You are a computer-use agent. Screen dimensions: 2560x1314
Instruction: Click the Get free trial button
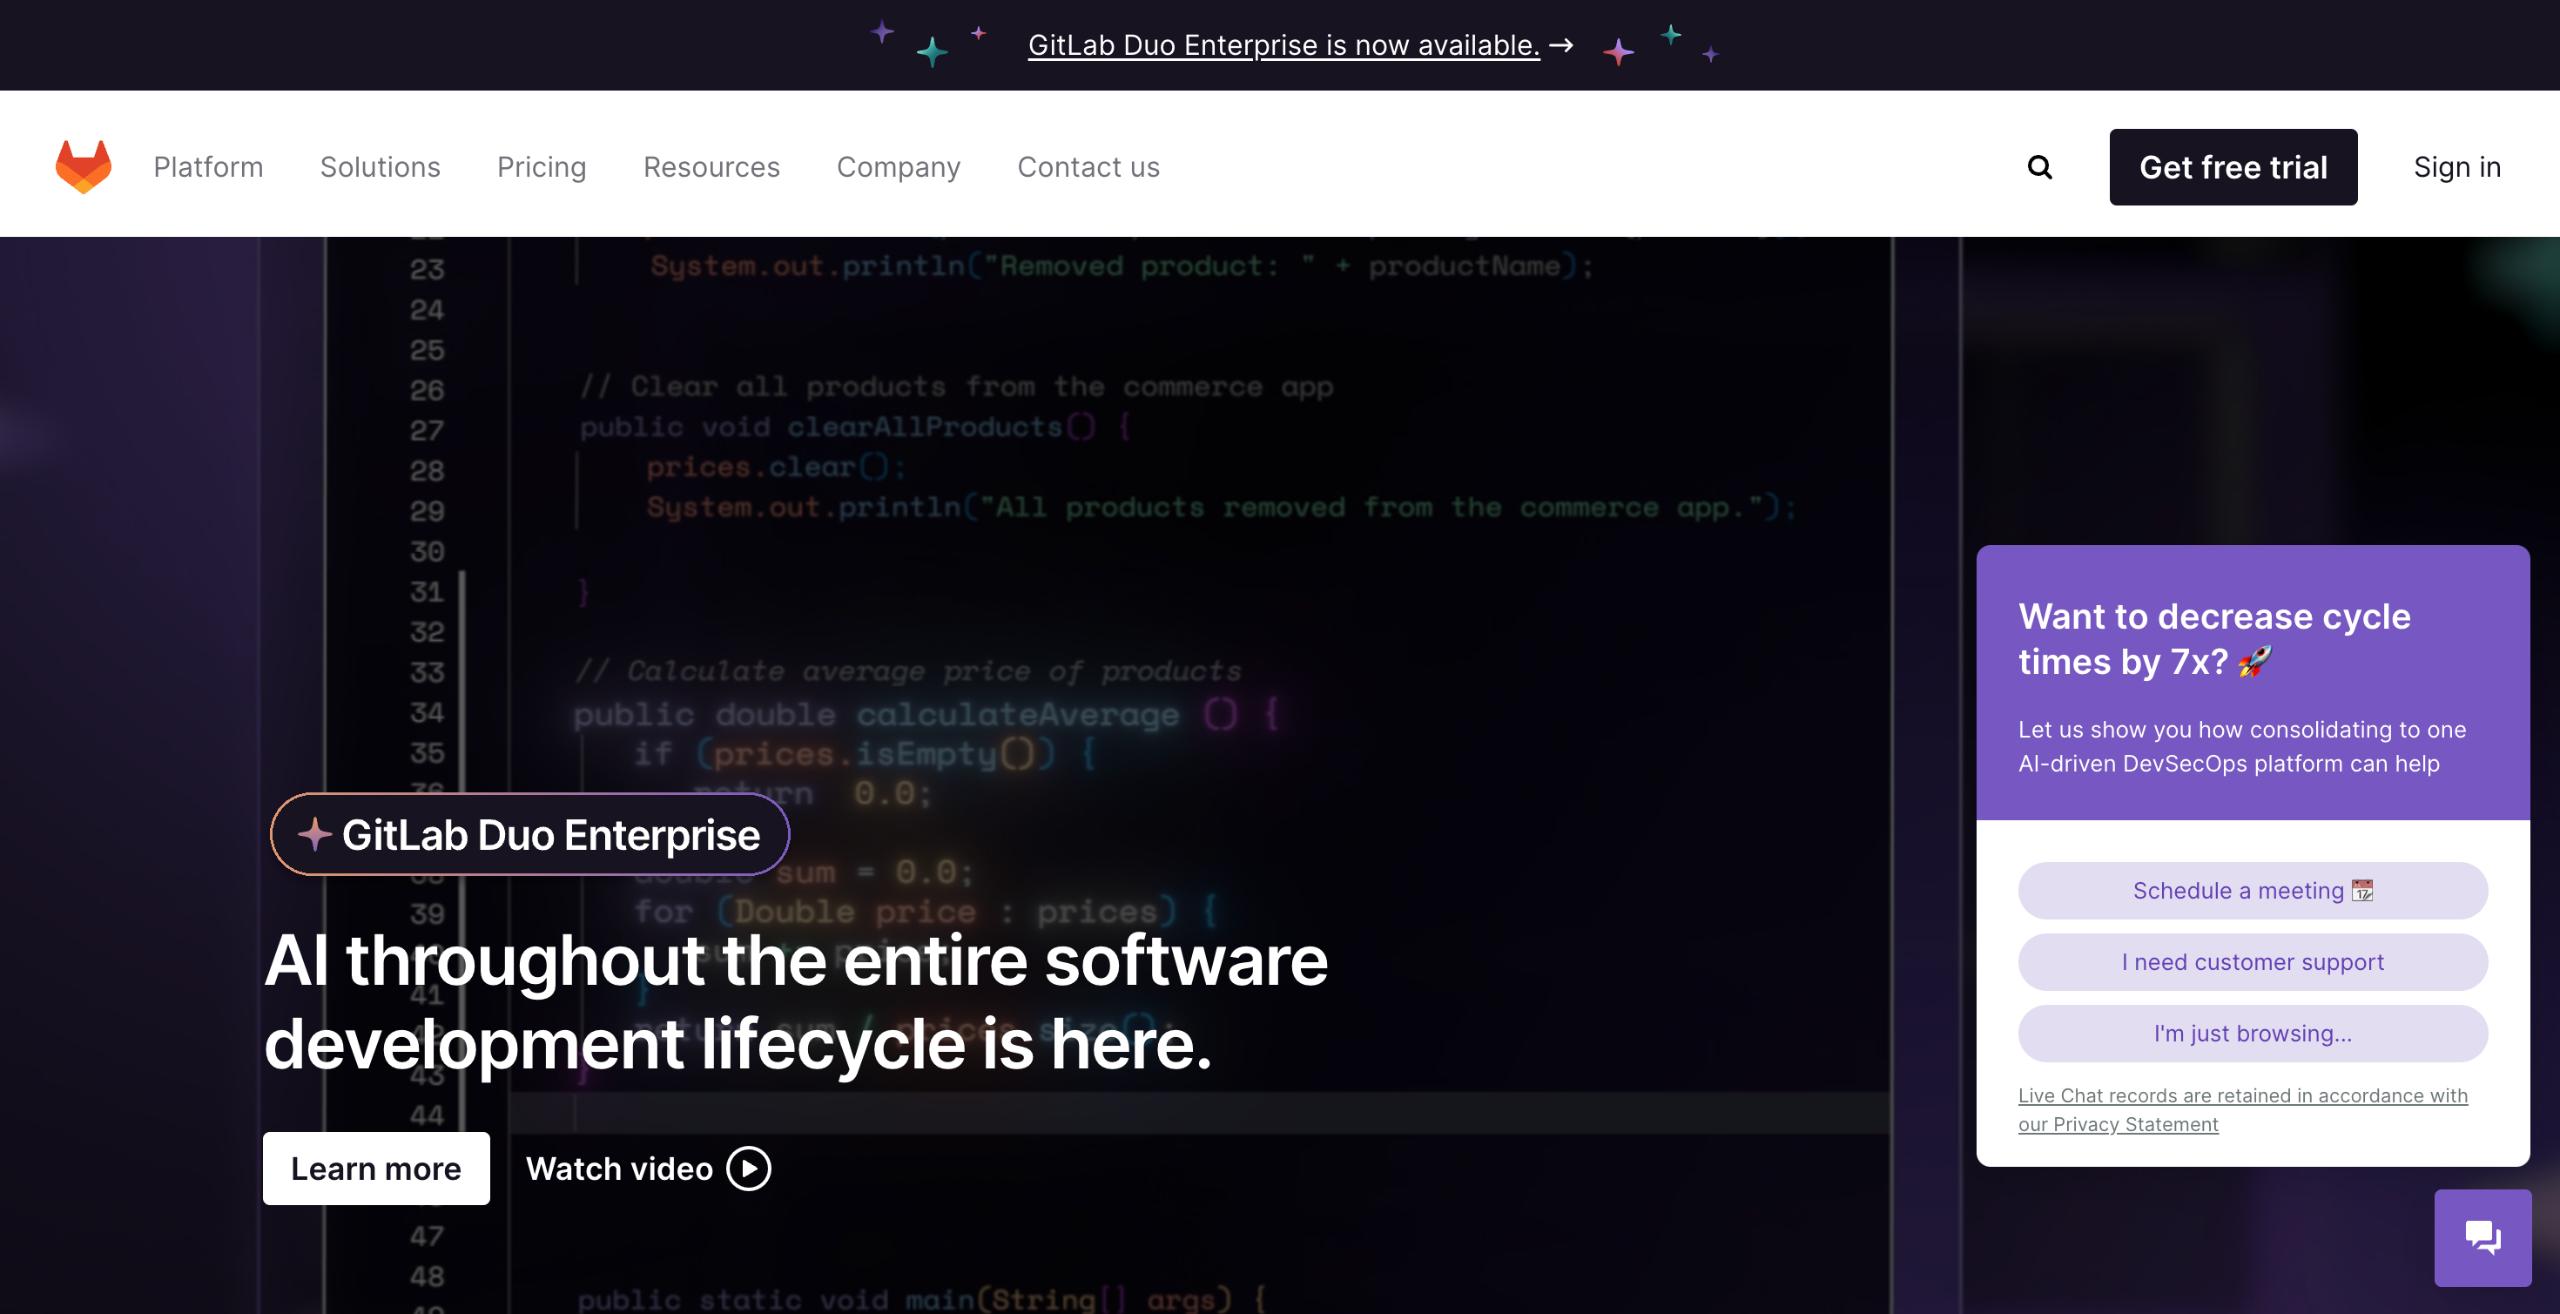[x=2233, y=167]
